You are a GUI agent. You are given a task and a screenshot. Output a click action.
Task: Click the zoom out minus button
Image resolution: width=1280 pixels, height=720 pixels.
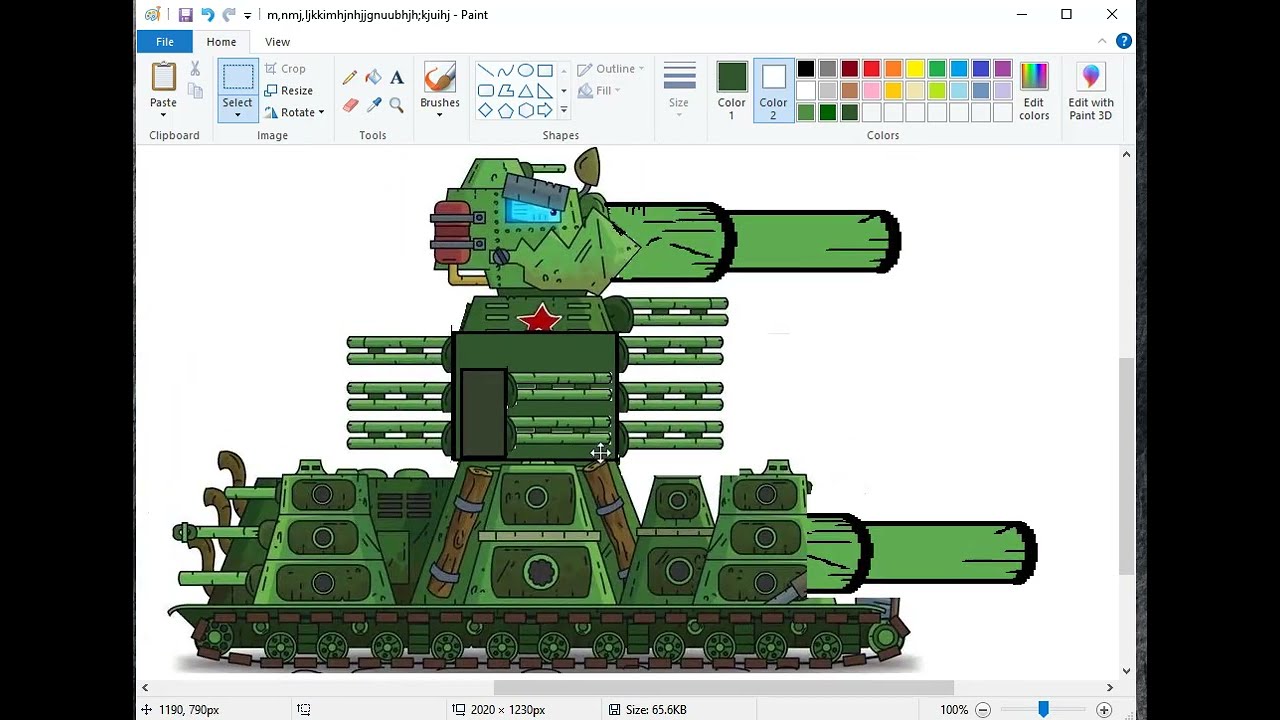click(983, 710)
